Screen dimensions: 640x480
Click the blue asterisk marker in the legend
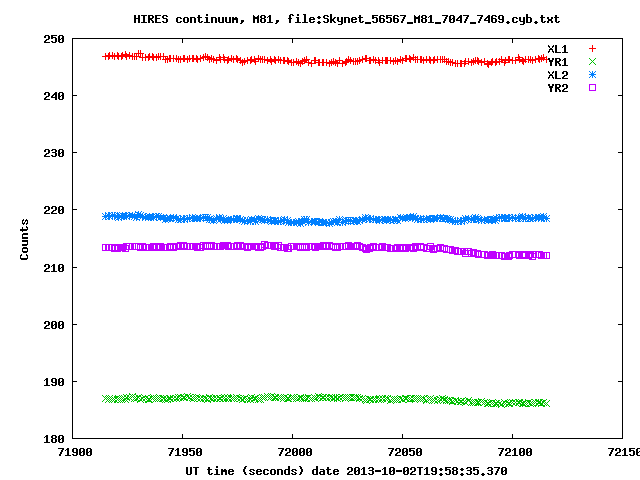point(592,75)
